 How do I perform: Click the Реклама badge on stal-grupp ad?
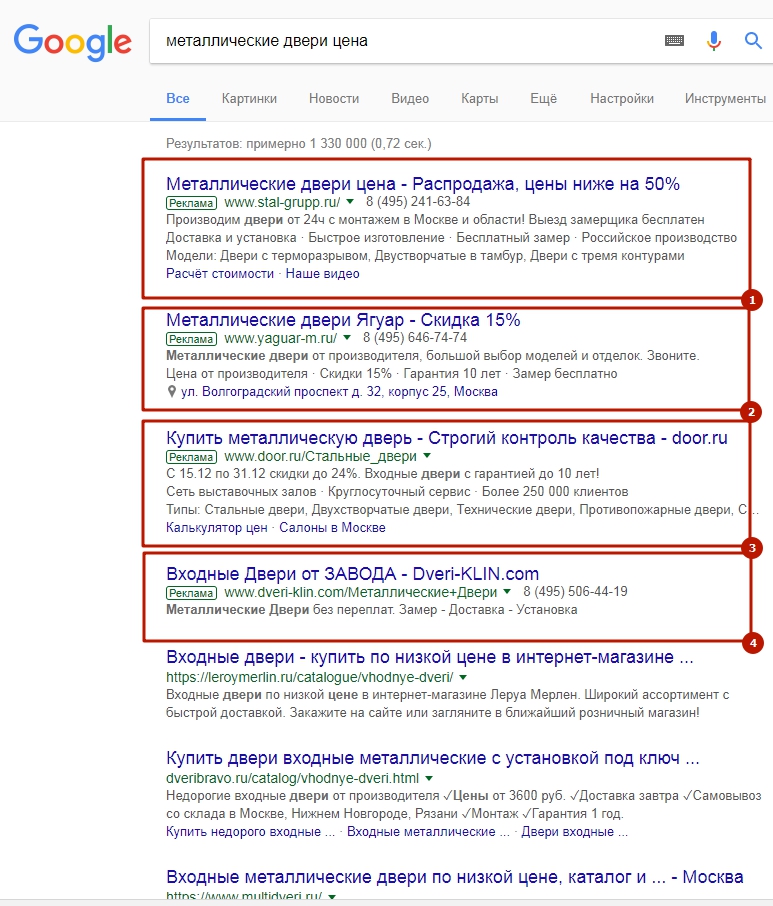pos(192,203)
